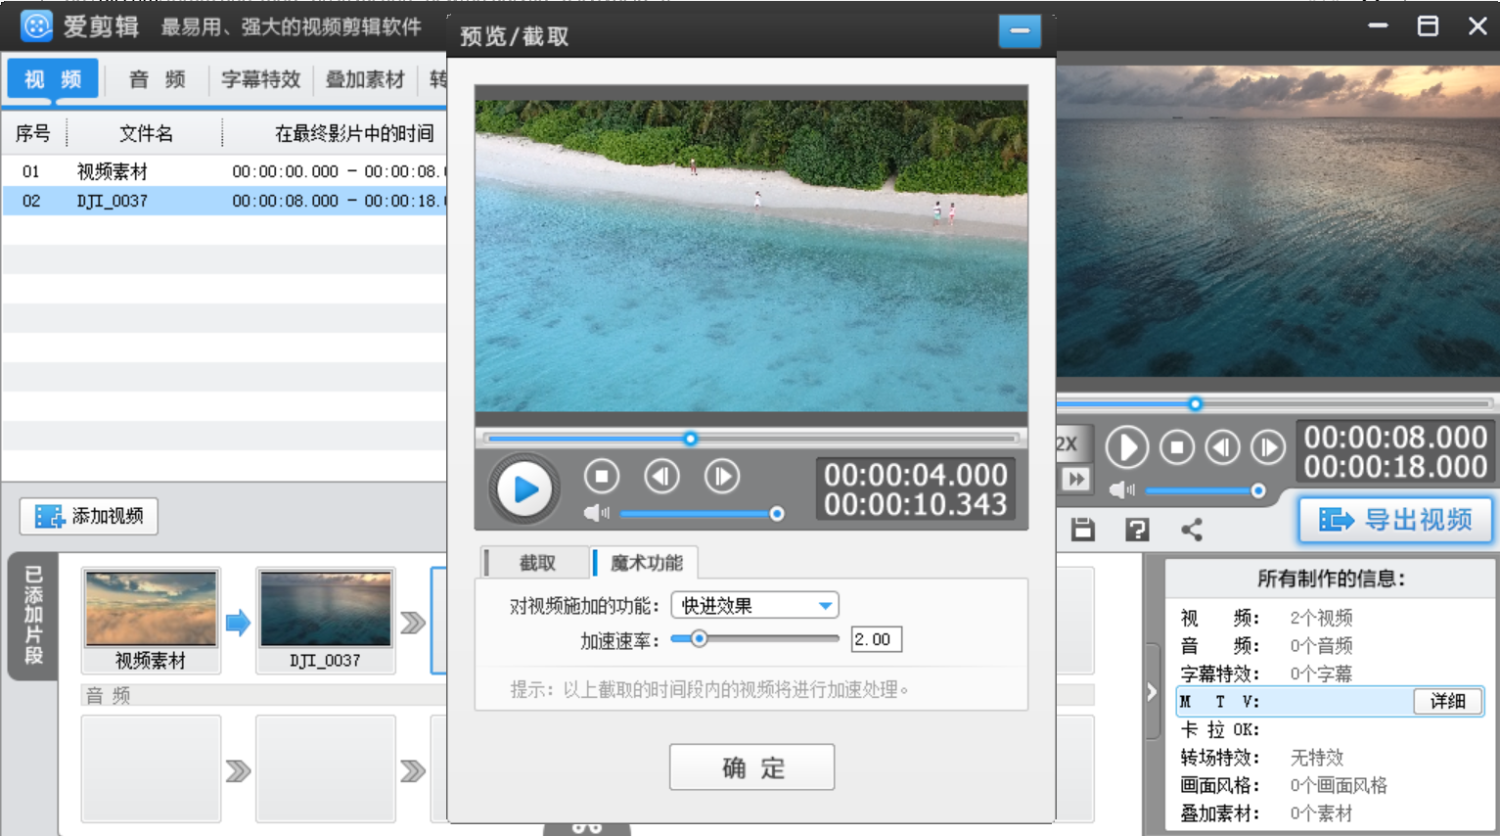The height and width of the screenshot is (836, 1500).
Task: Click the 爱剪辑 app logo icon
Action: point(37,26)
